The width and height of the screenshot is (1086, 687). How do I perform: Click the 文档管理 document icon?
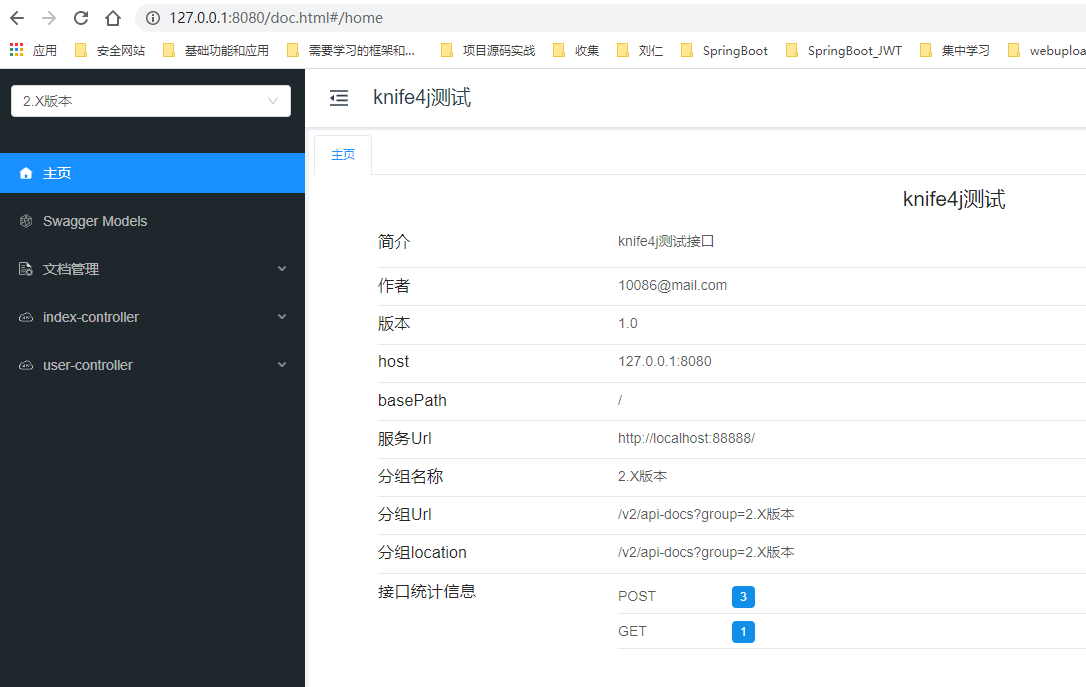point(26,269)
